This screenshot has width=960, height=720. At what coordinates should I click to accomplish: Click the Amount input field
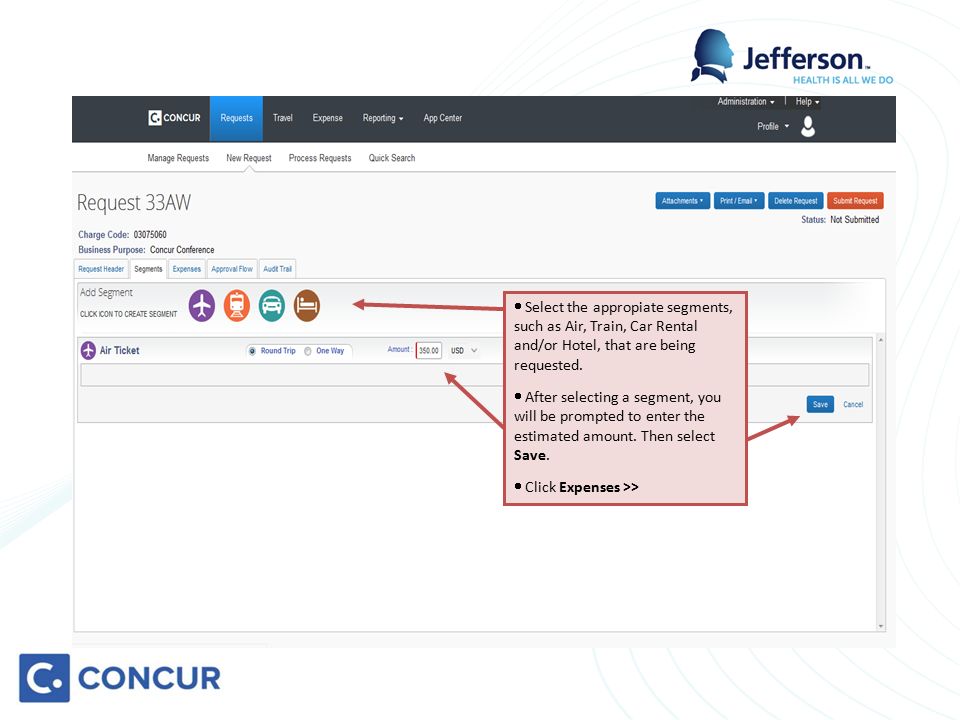429,350
